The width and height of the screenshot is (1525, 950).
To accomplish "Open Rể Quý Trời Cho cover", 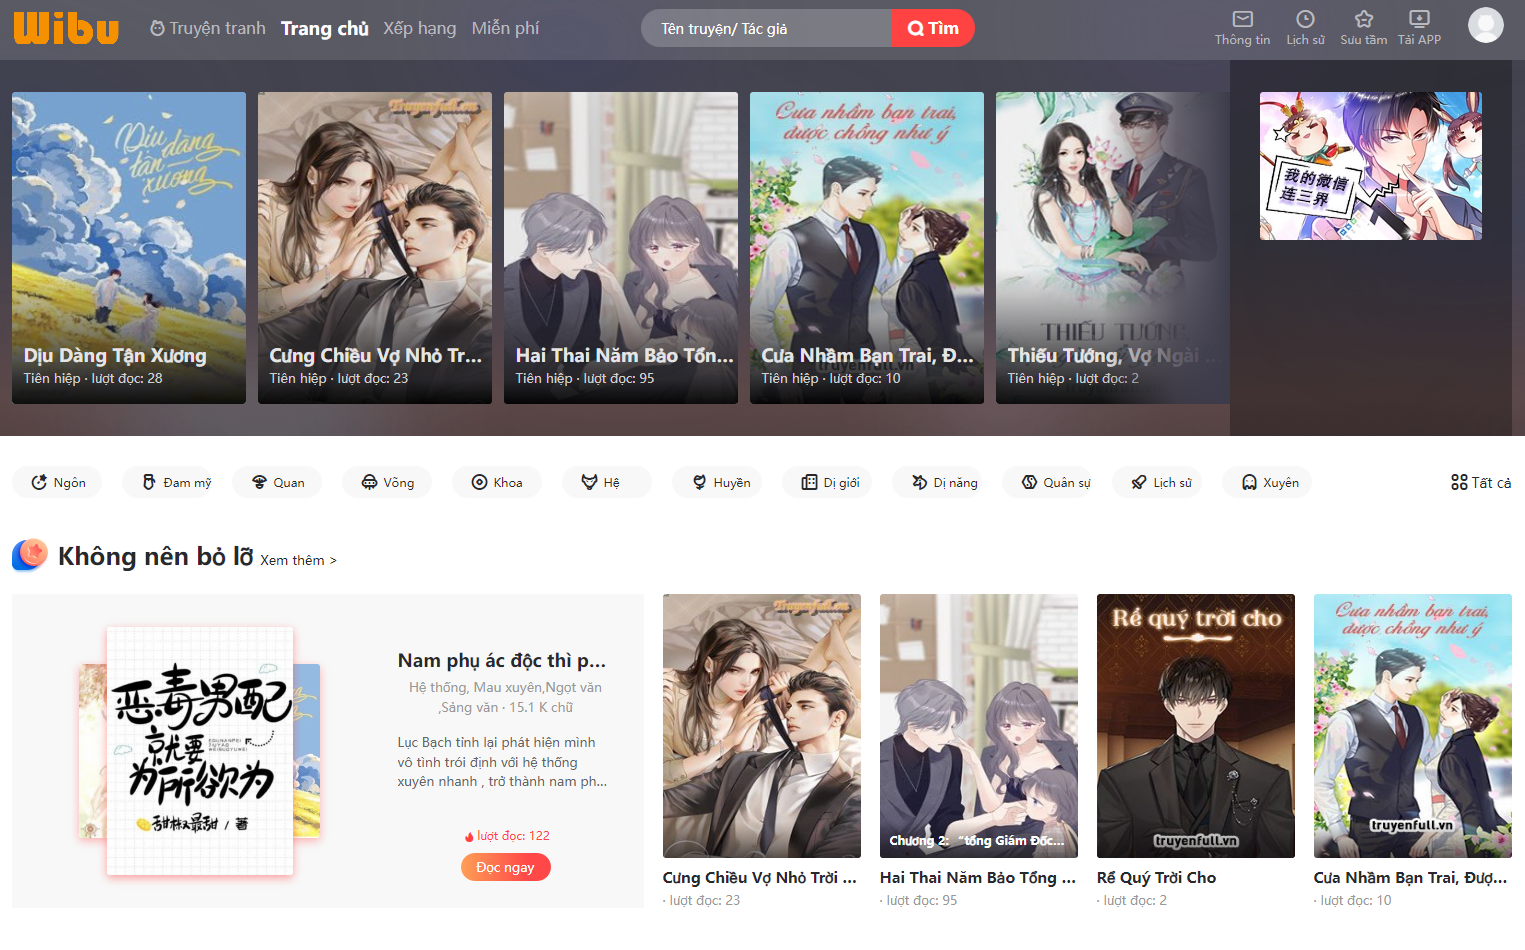I will coord(1196,726).
